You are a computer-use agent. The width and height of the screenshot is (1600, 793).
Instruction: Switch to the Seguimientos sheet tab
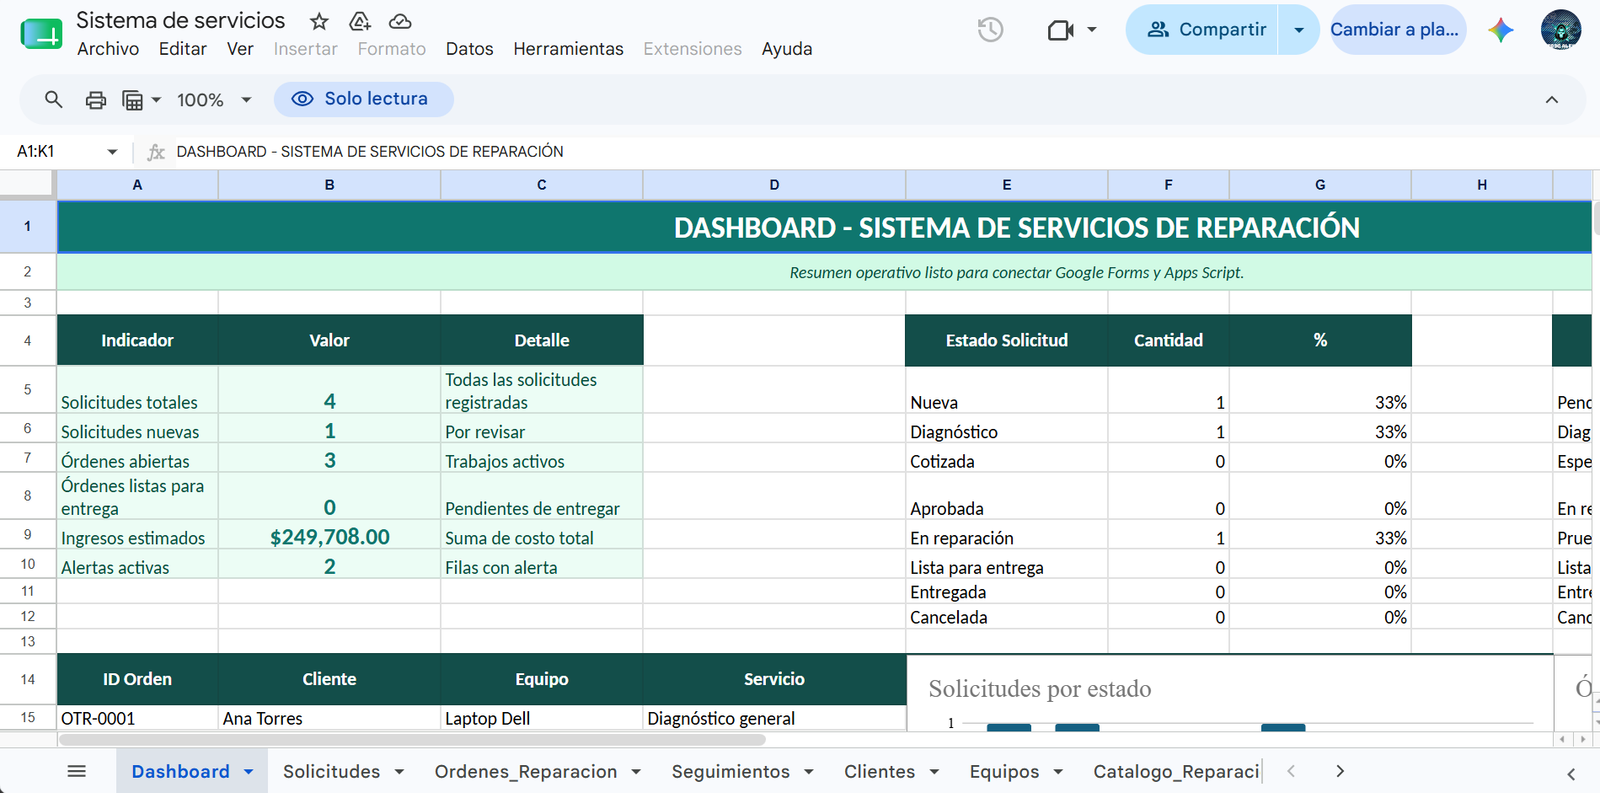(731, 772)
